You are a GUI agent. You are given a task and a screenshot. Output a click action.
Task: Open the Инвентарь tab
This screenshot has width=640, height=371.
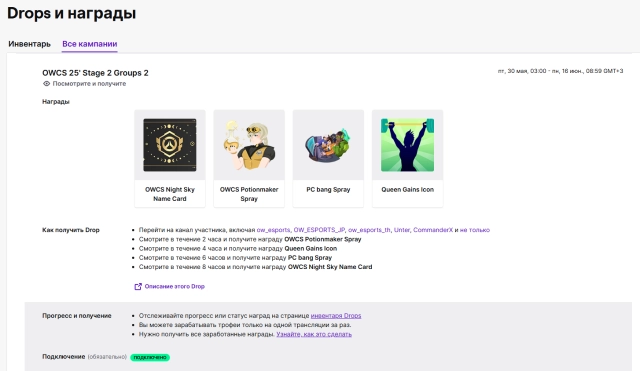click(x=29, y=44)
